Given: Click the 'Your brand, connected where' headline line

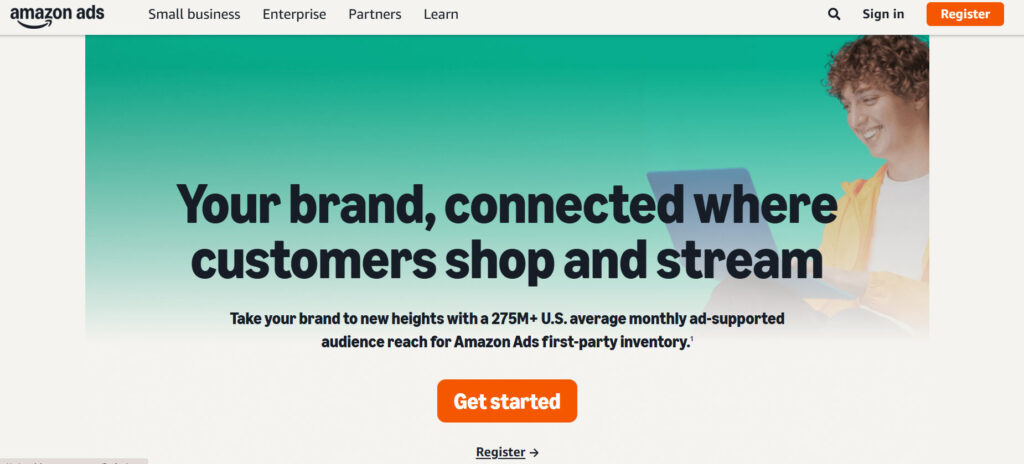Looking at the screenshot, I should click(x=506, y=204).
